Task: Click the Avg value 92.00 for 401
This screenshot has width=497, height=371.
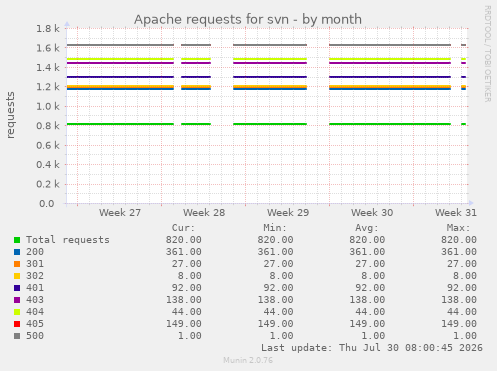Action: coord(370,288)
